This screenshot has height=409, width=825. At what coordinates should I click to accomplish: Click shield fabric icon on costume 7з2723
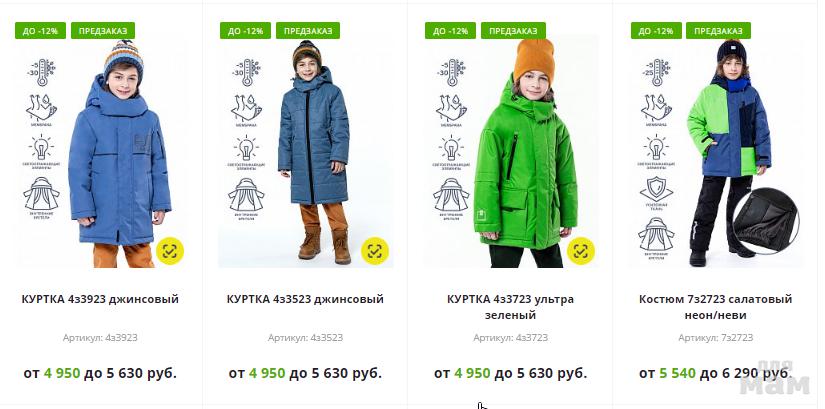656,193
